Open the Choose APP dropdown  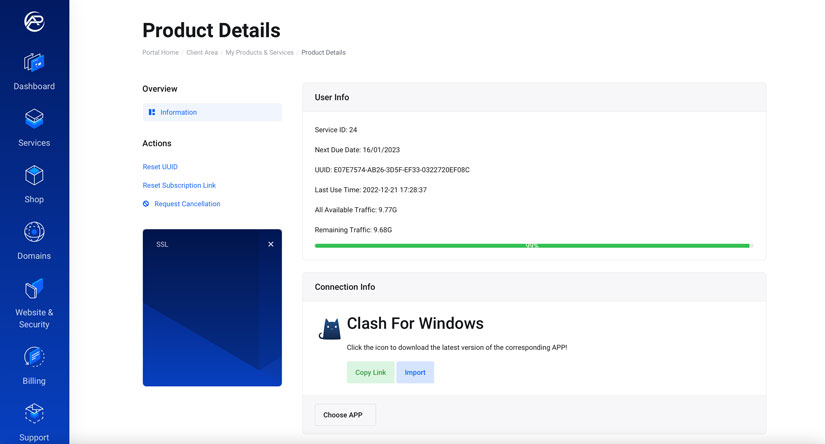point(344,415)
